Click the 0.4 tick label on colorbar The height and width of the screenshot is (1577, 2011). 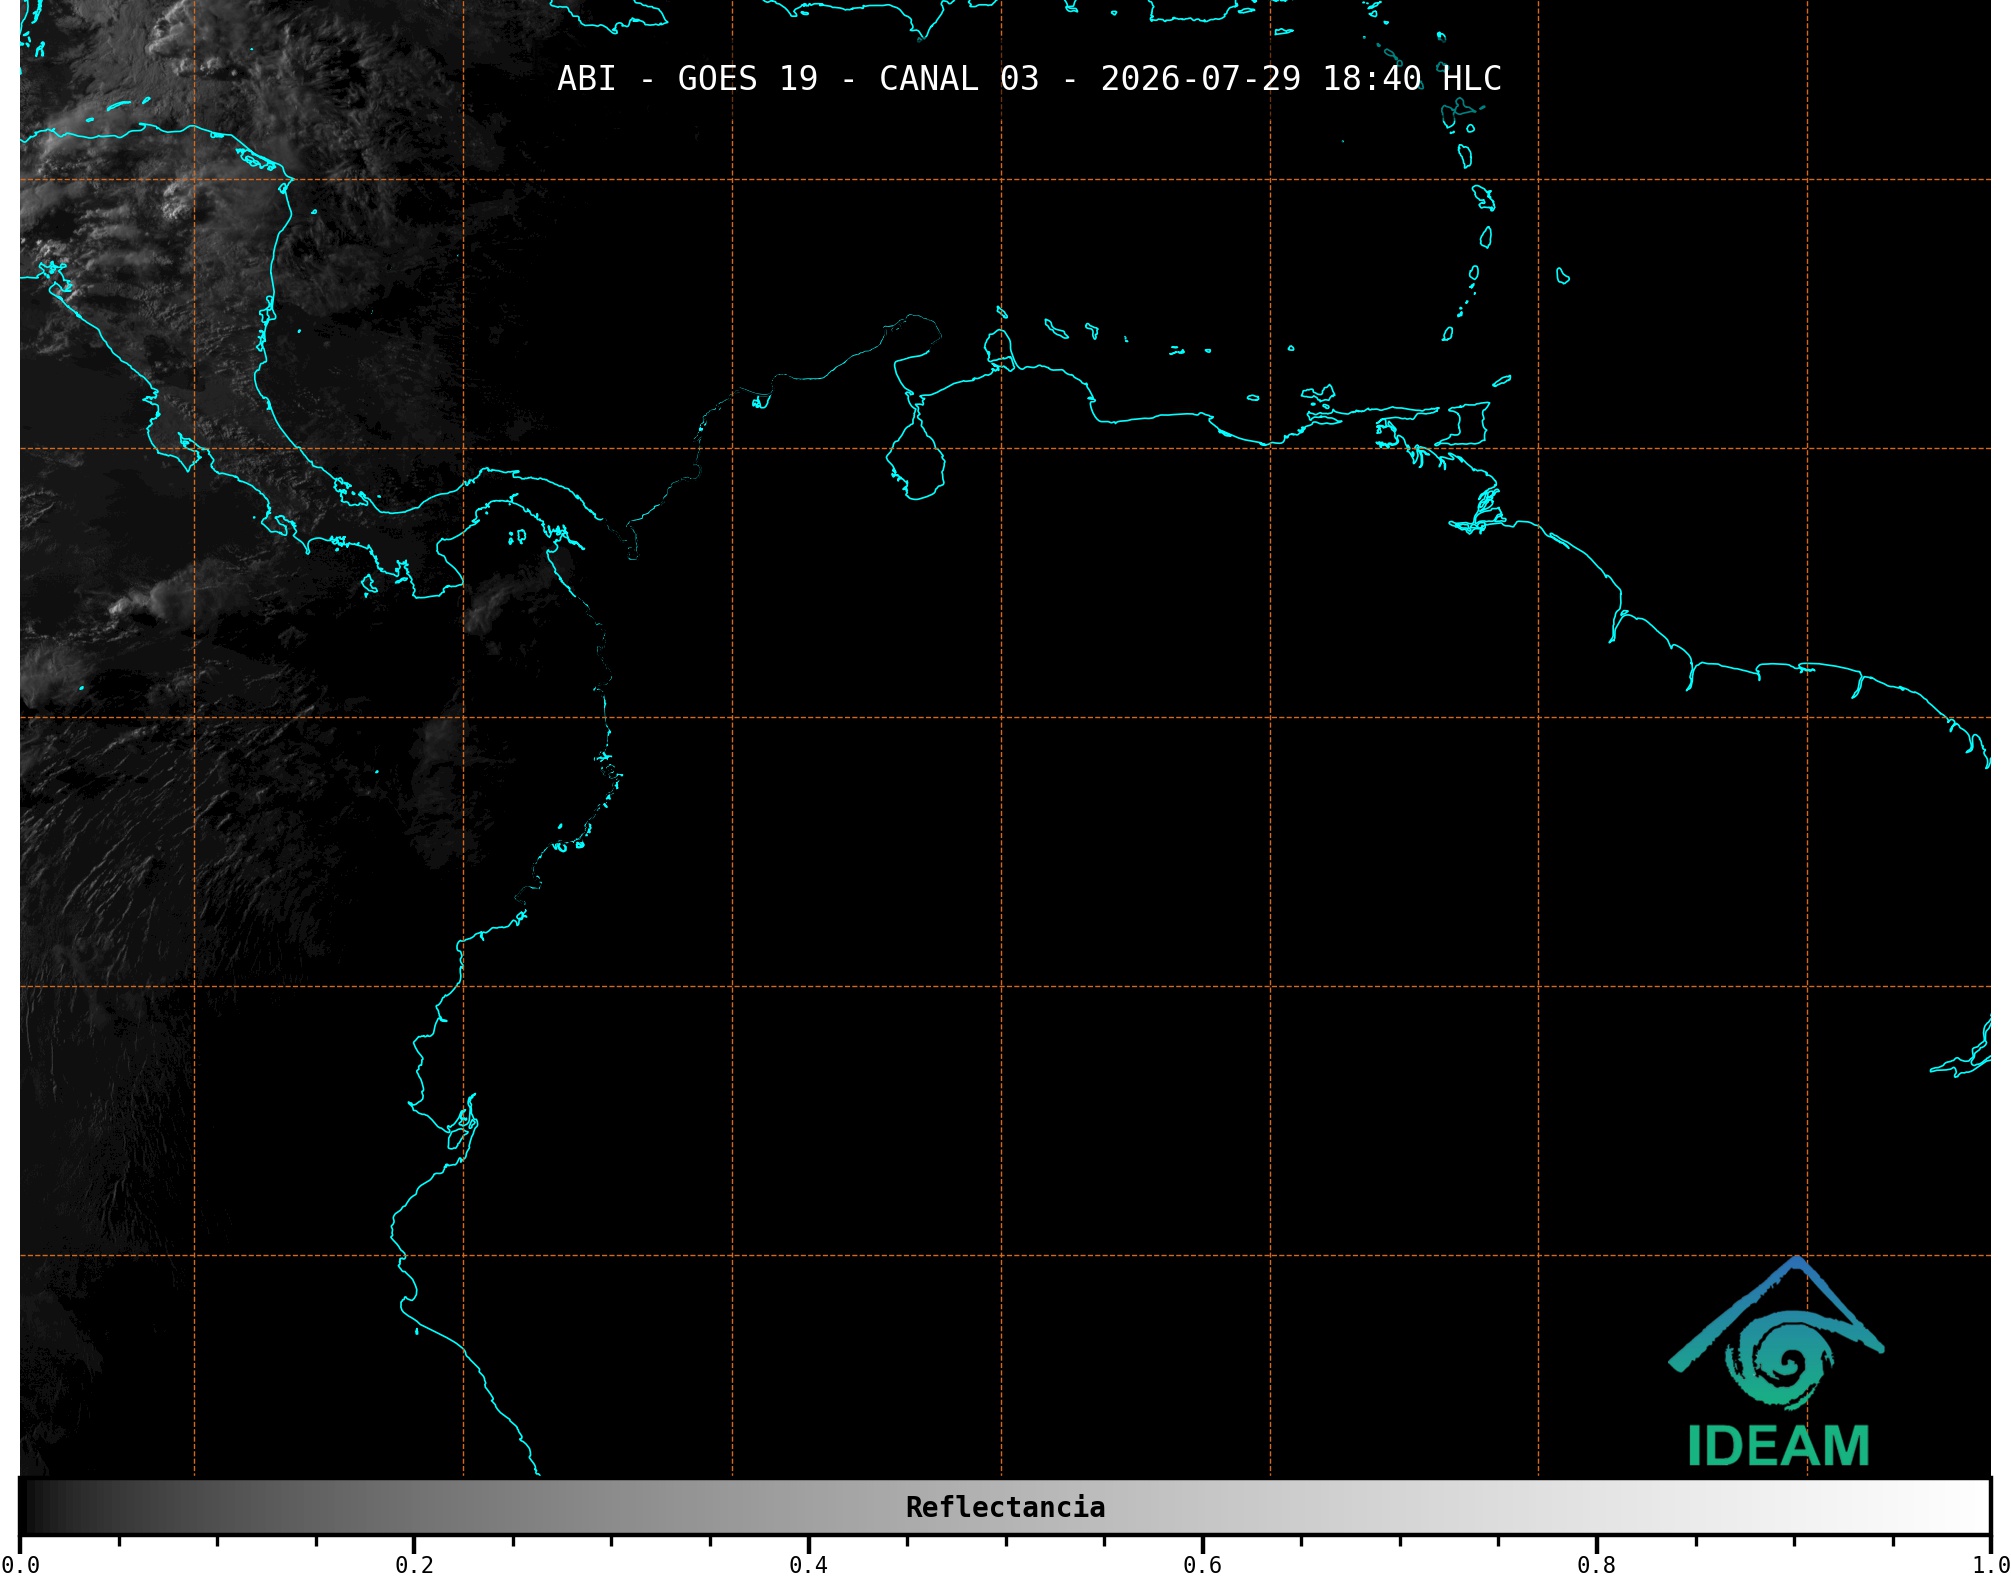coord(808,1565)
